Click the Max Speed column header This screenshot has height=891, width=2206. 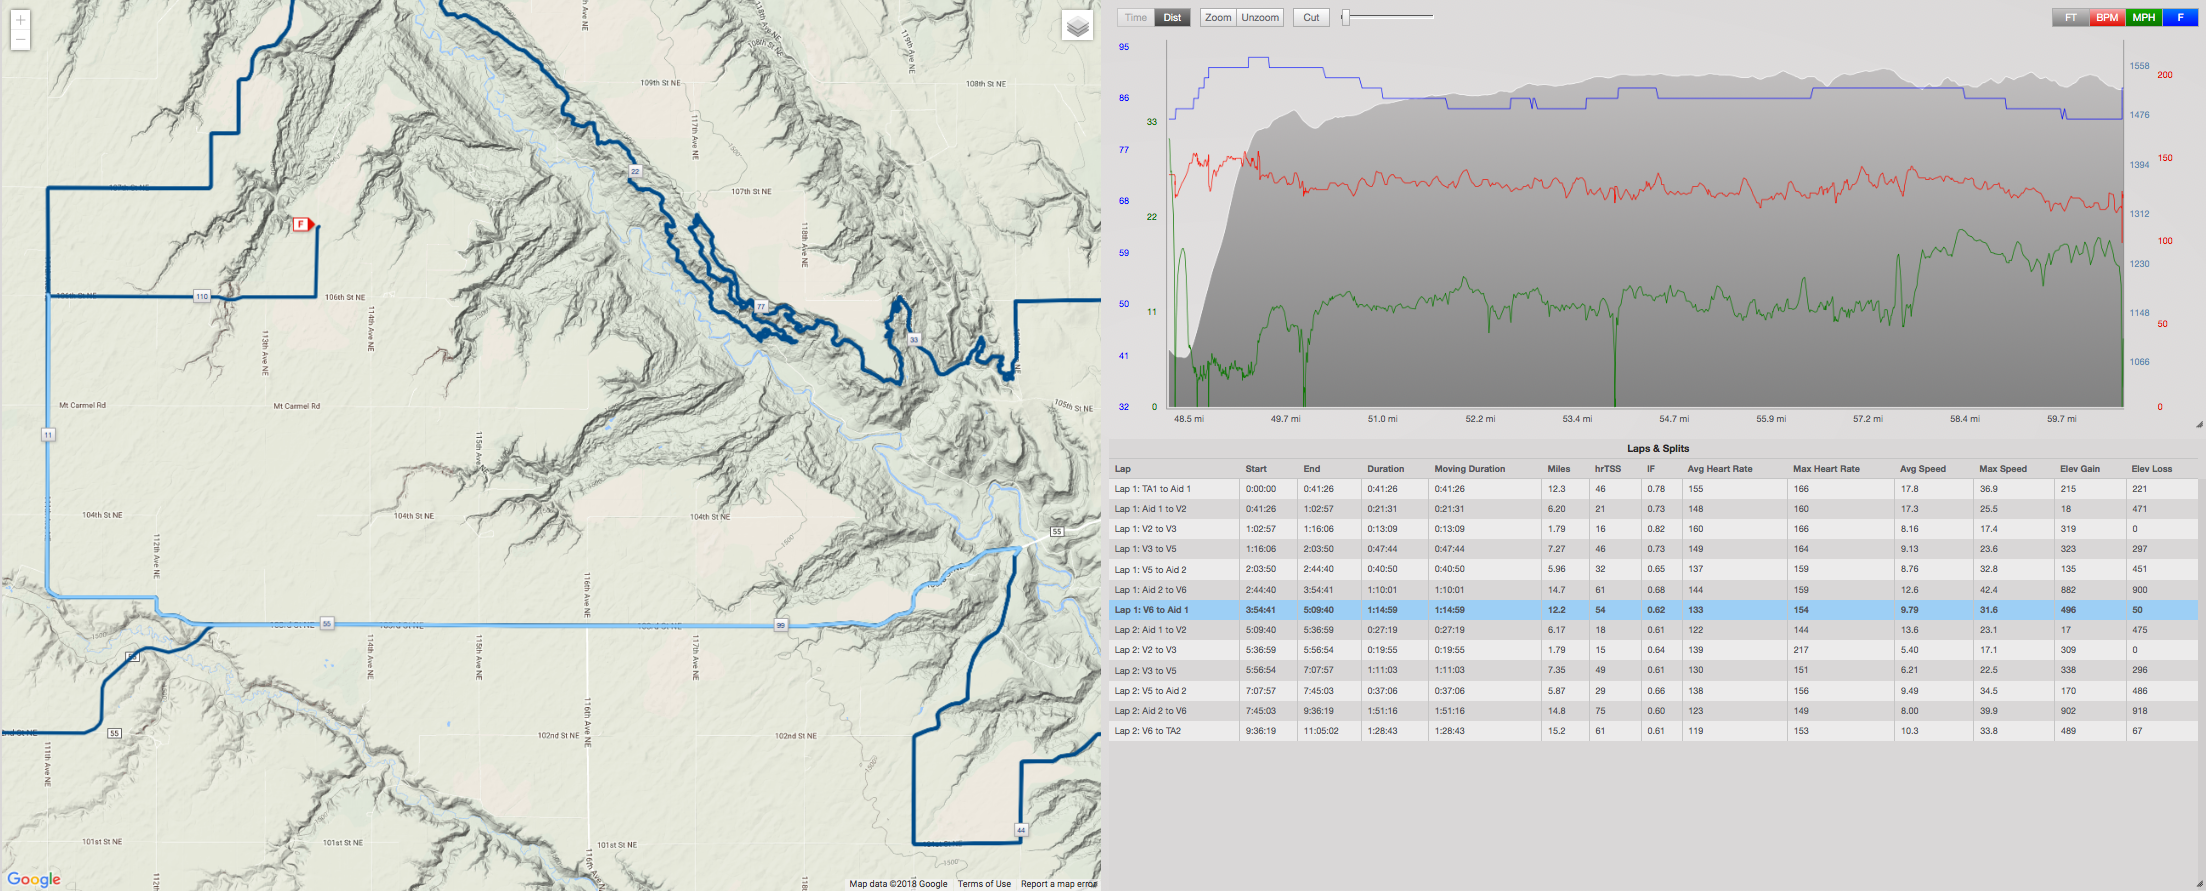point(2003,469)
